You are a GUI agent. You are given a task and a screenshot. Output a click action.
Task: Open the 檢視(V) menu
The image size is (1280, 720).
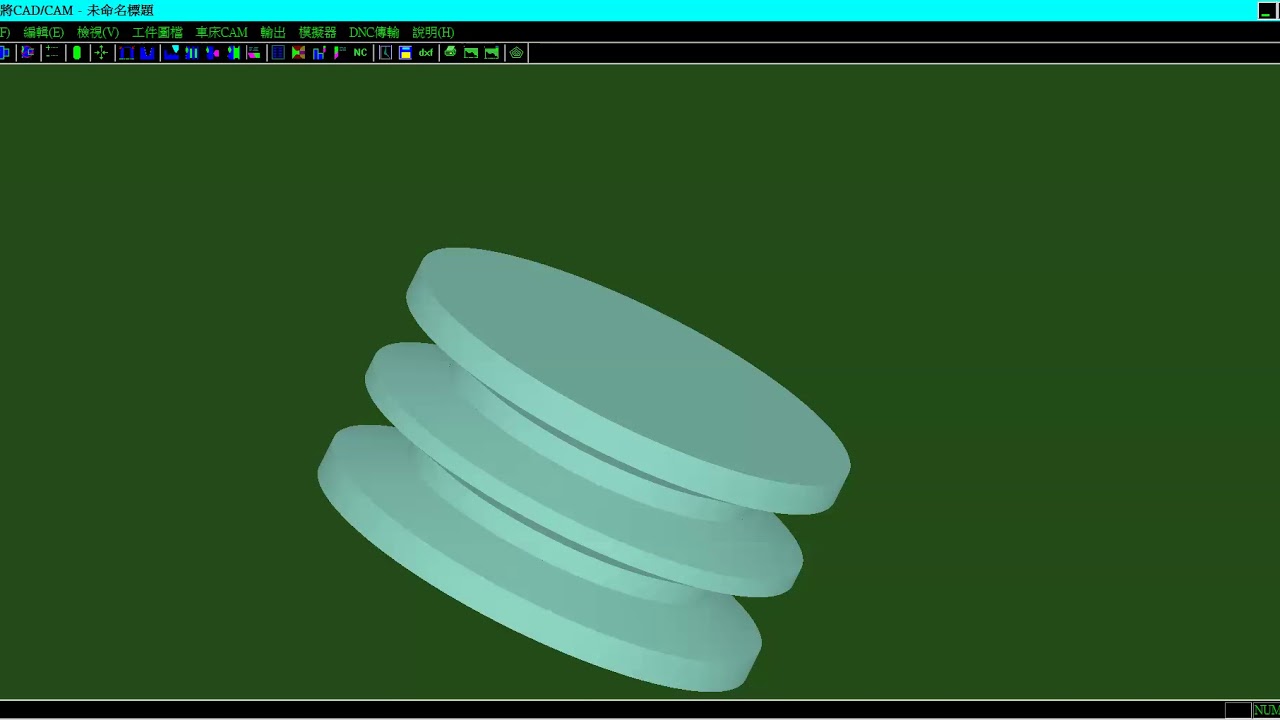98,32
